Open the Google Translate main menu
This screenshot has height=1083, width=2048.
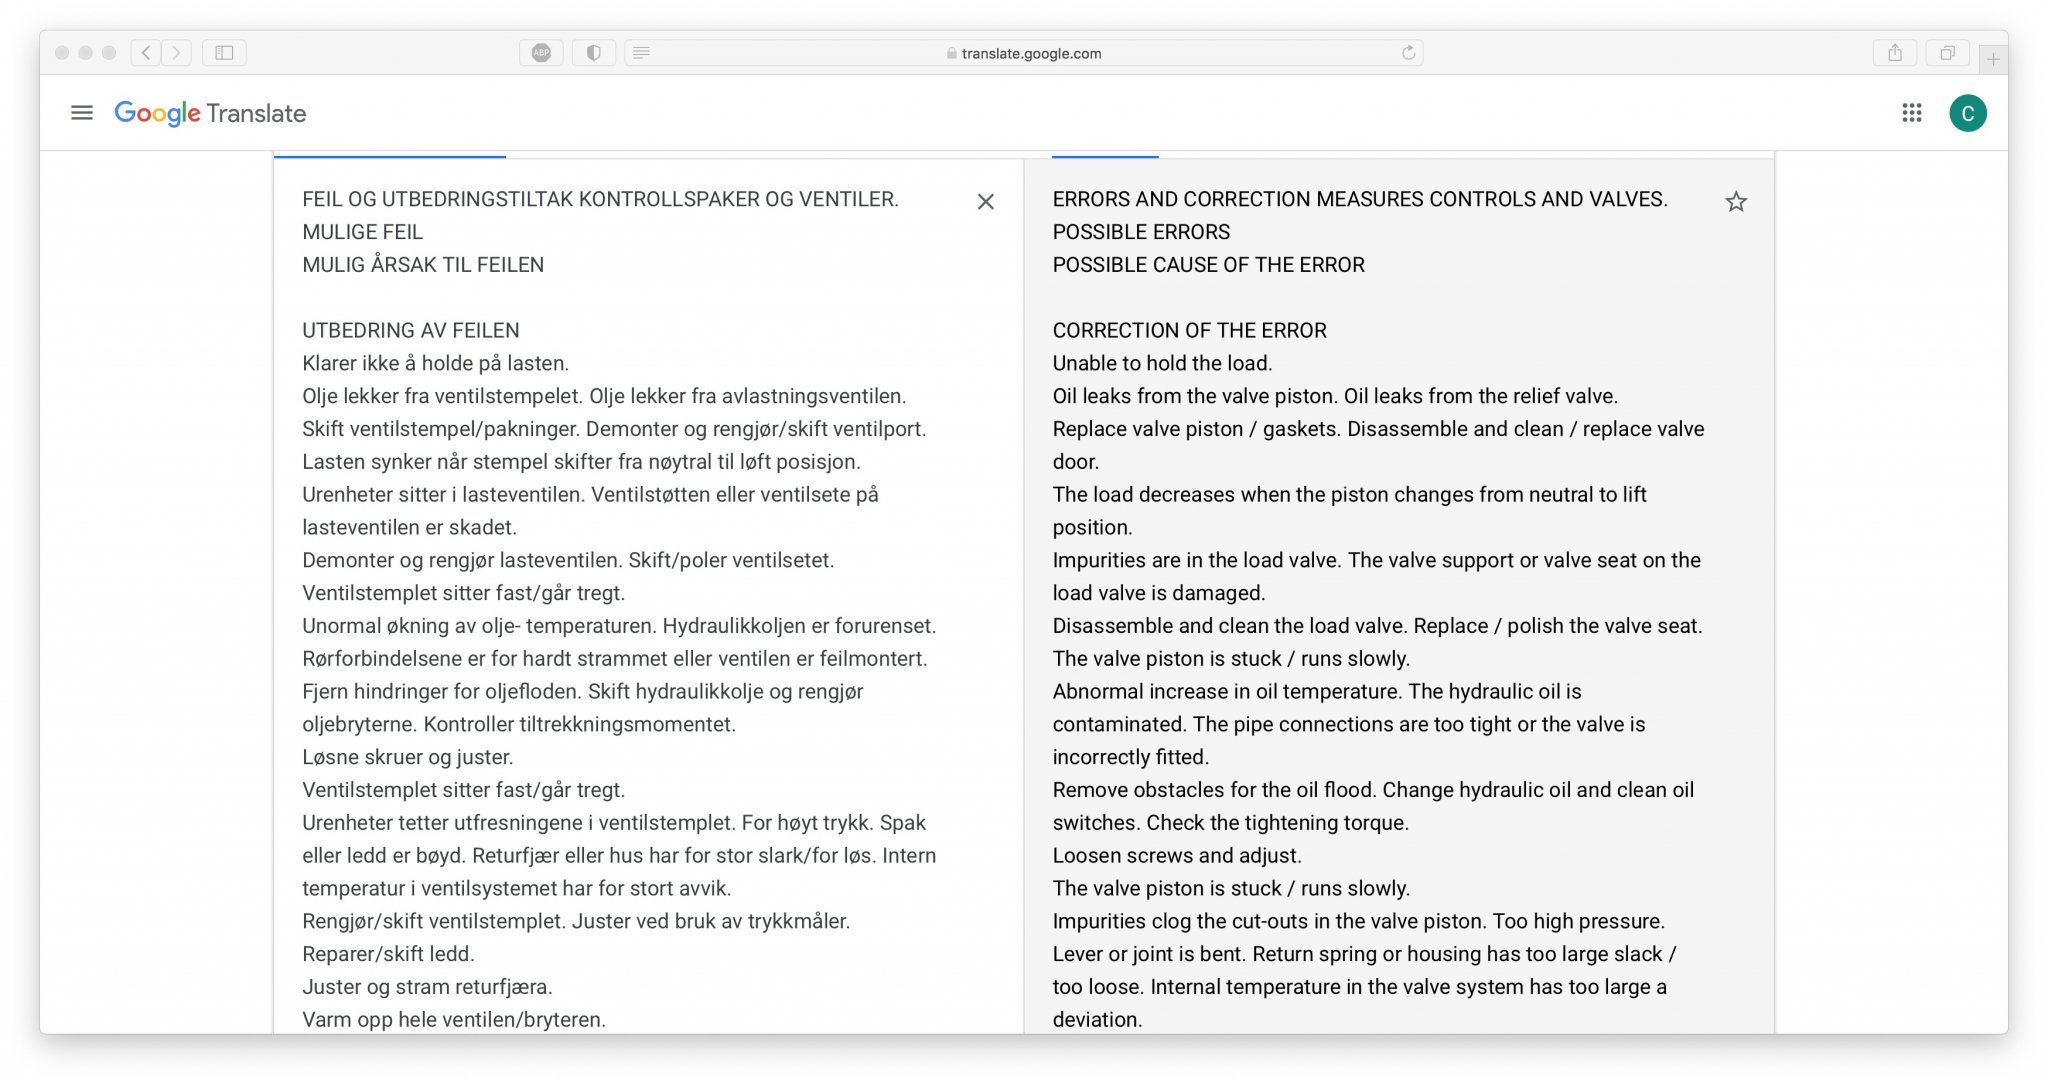(x=82, y=113)
